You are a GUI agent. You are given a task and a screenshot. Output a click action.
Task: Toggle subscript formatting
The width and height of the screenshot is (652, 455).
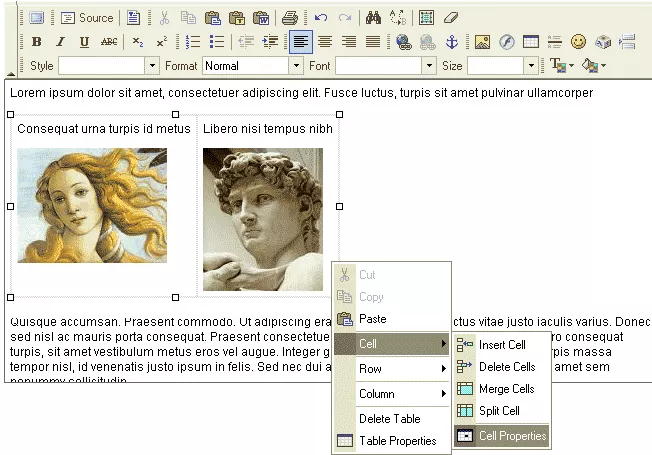click(x=138, y=42)
